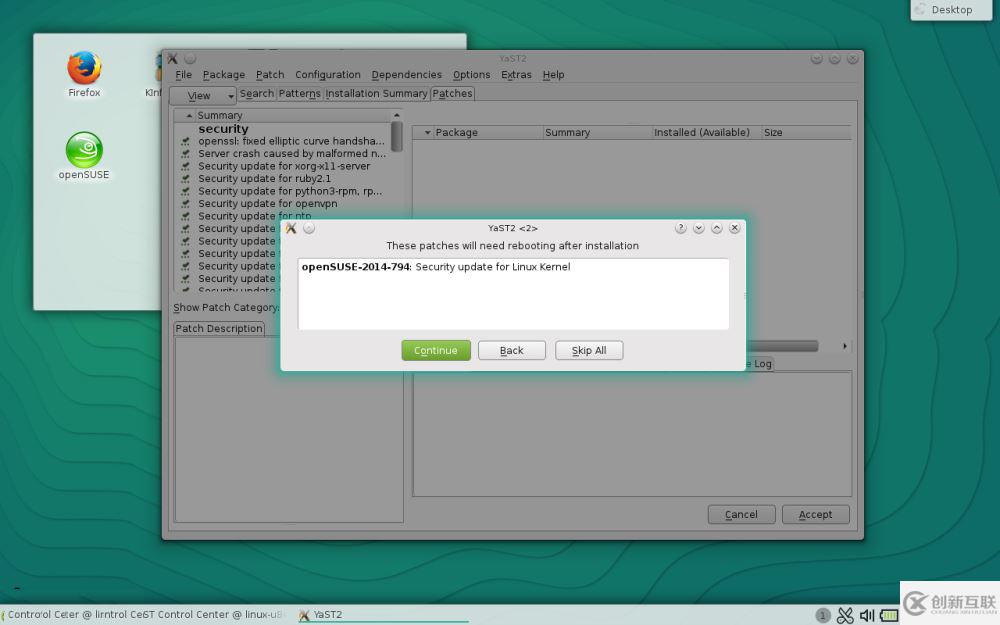Open the Desktop toolbox button

click(951, 10)
